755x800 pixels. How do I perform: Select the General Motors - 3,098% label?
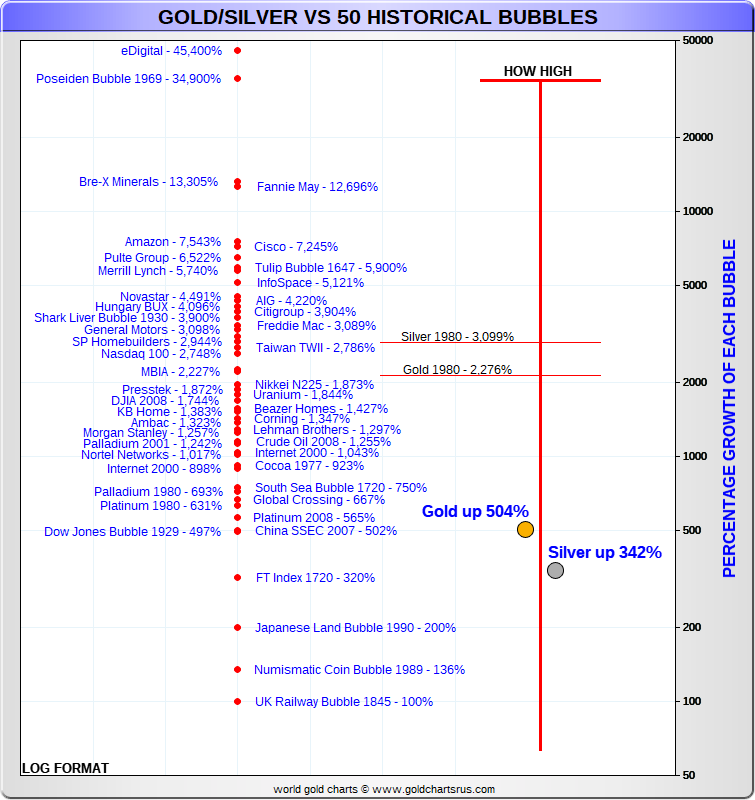(152, 330)
